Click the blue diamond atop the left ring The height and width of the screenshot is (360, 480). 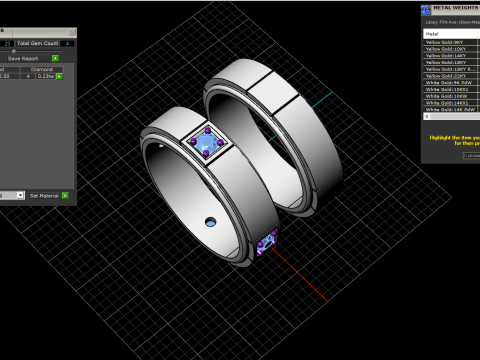207,142
